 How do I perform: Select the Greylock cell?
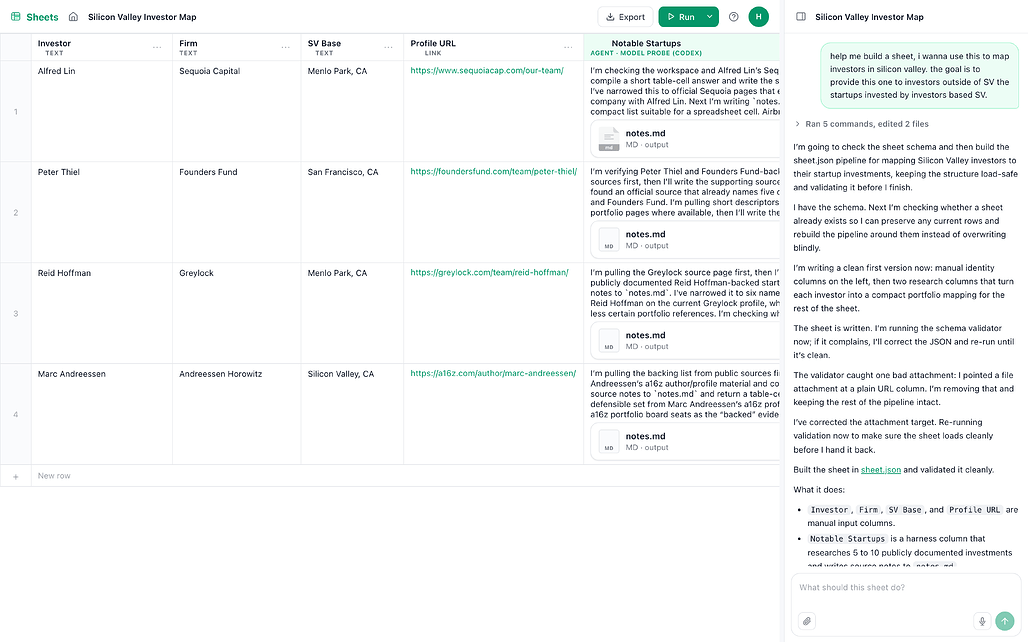[x=237, y=313]
